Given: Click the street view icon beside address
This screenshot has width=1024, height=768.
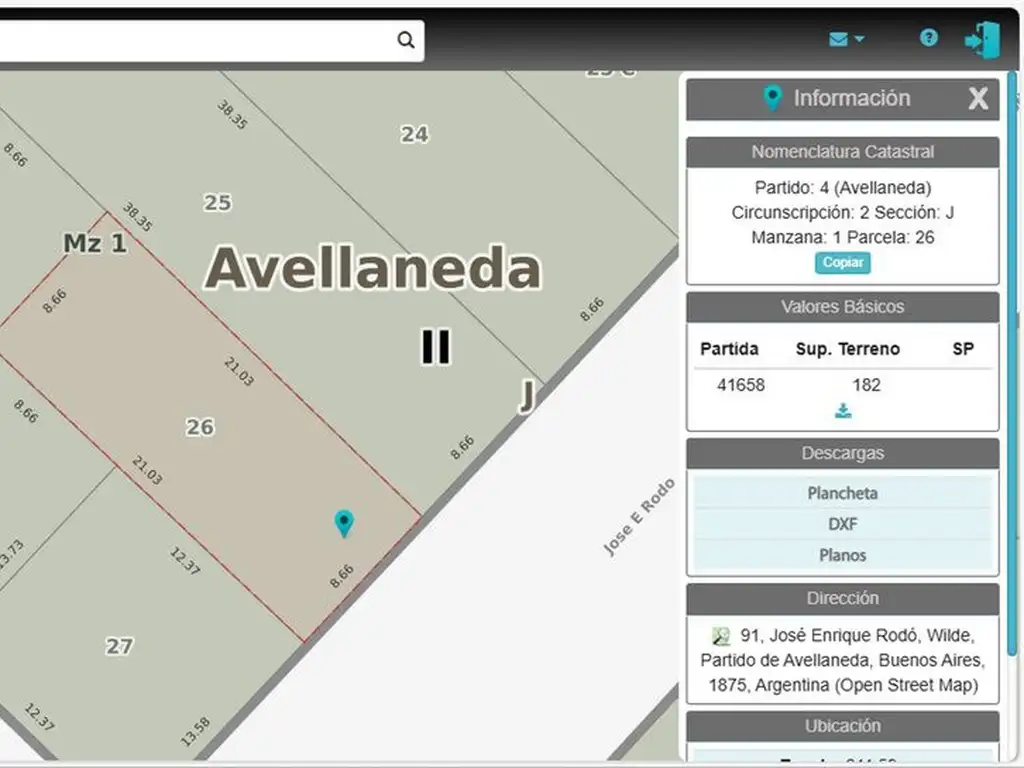Looking at the screenshot, I should [x=721, y=636].
